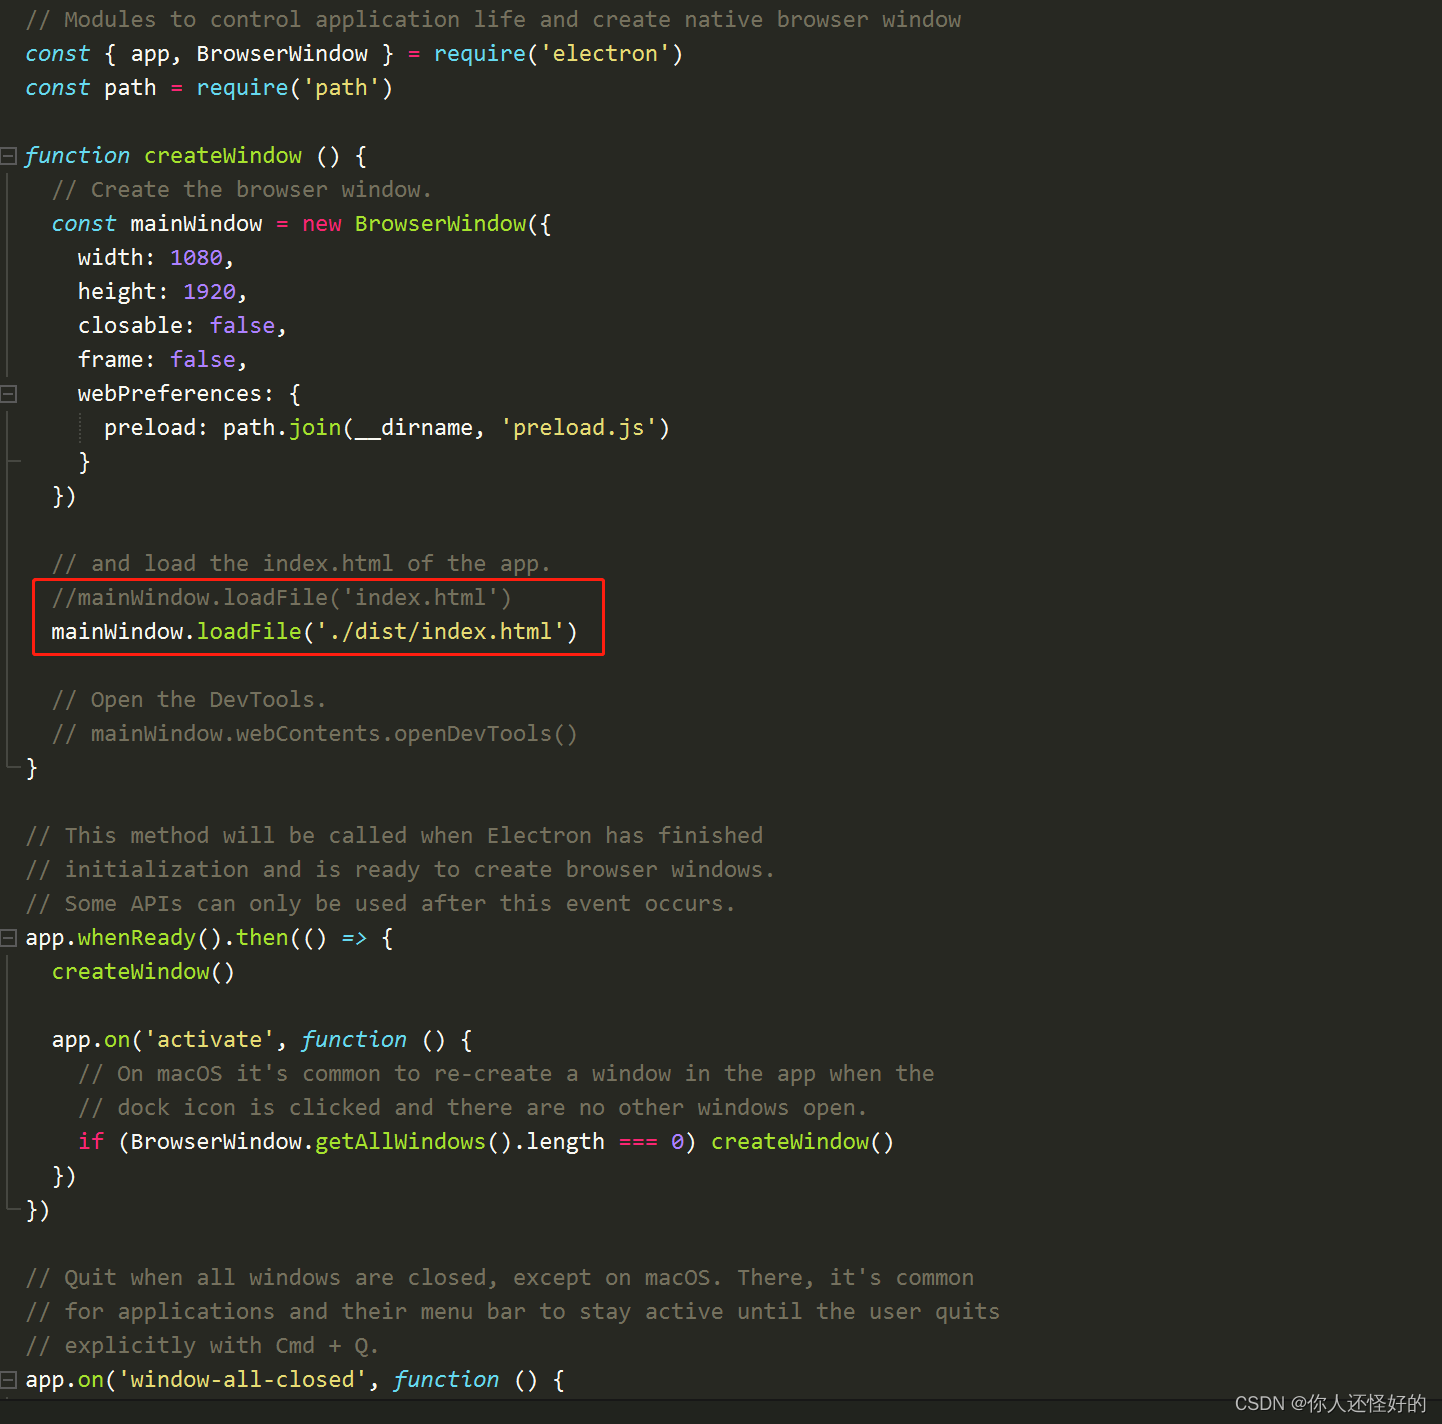Click the 'path' string in require
The image size is (1442, 1424).
click(341, 88)
